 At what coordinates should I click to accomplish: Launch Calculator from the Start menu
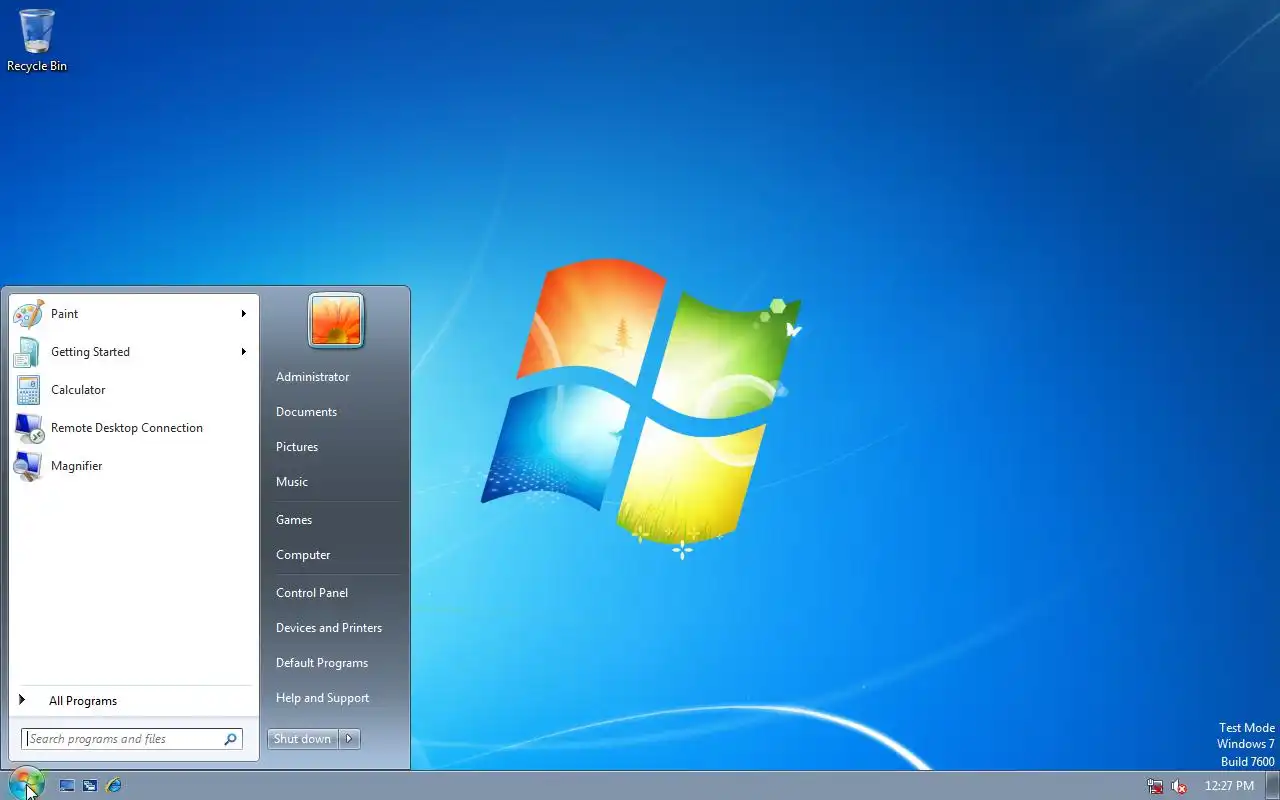pyautogui.click(x=132, y=390)
